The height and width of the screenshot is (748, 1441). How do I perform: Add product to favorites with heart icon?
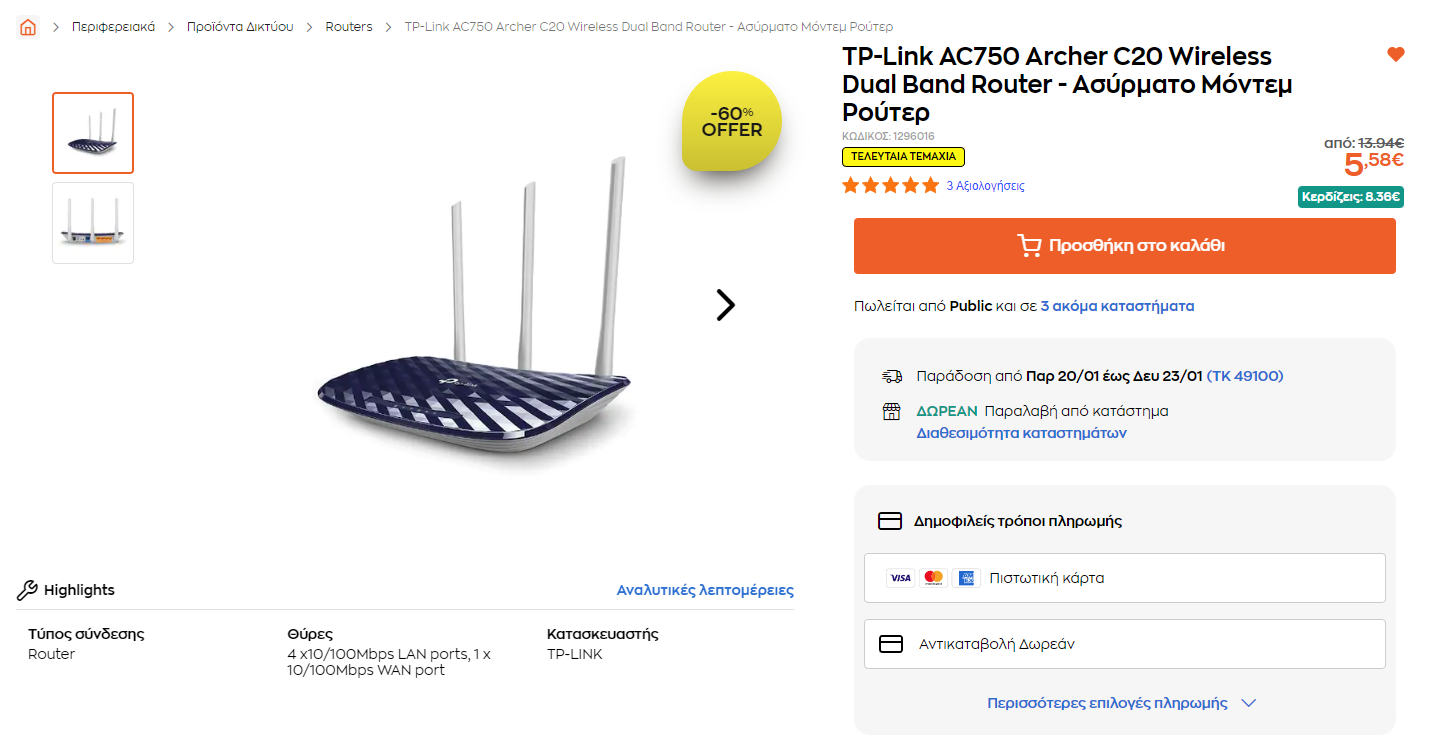(1396, 55)
